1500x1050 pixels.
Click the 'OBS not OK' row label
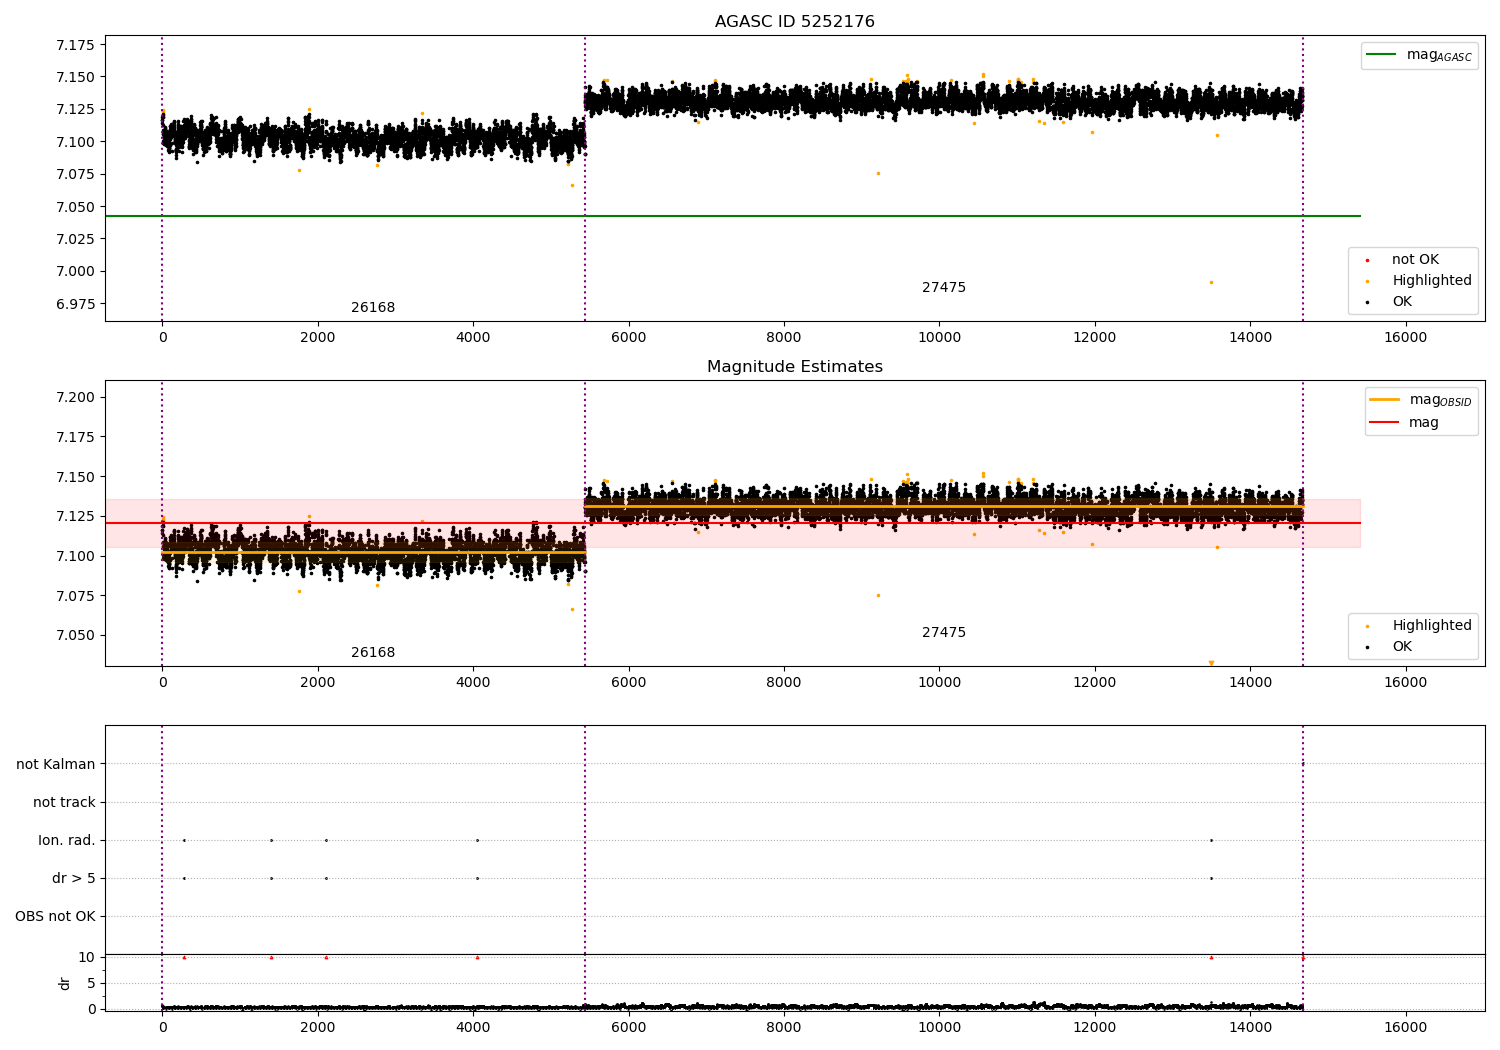pos(55,917)
